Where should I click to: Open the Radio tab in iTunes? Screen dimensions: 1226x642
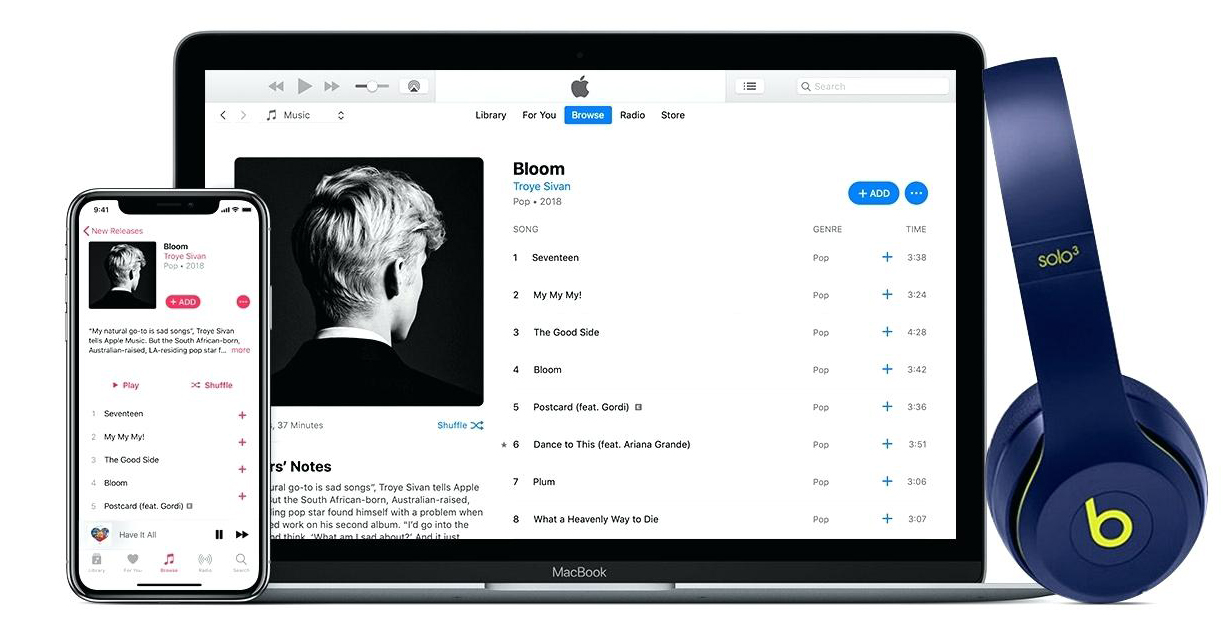pyautogui.click(x=632, y=115)
